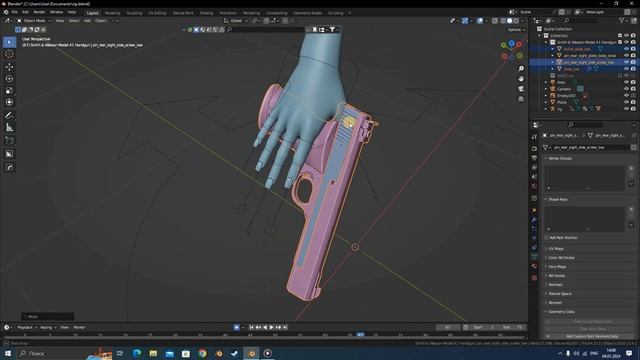Click the current frame number field
The height and width of the screenshot is (360, 640).
coord(448,327)
